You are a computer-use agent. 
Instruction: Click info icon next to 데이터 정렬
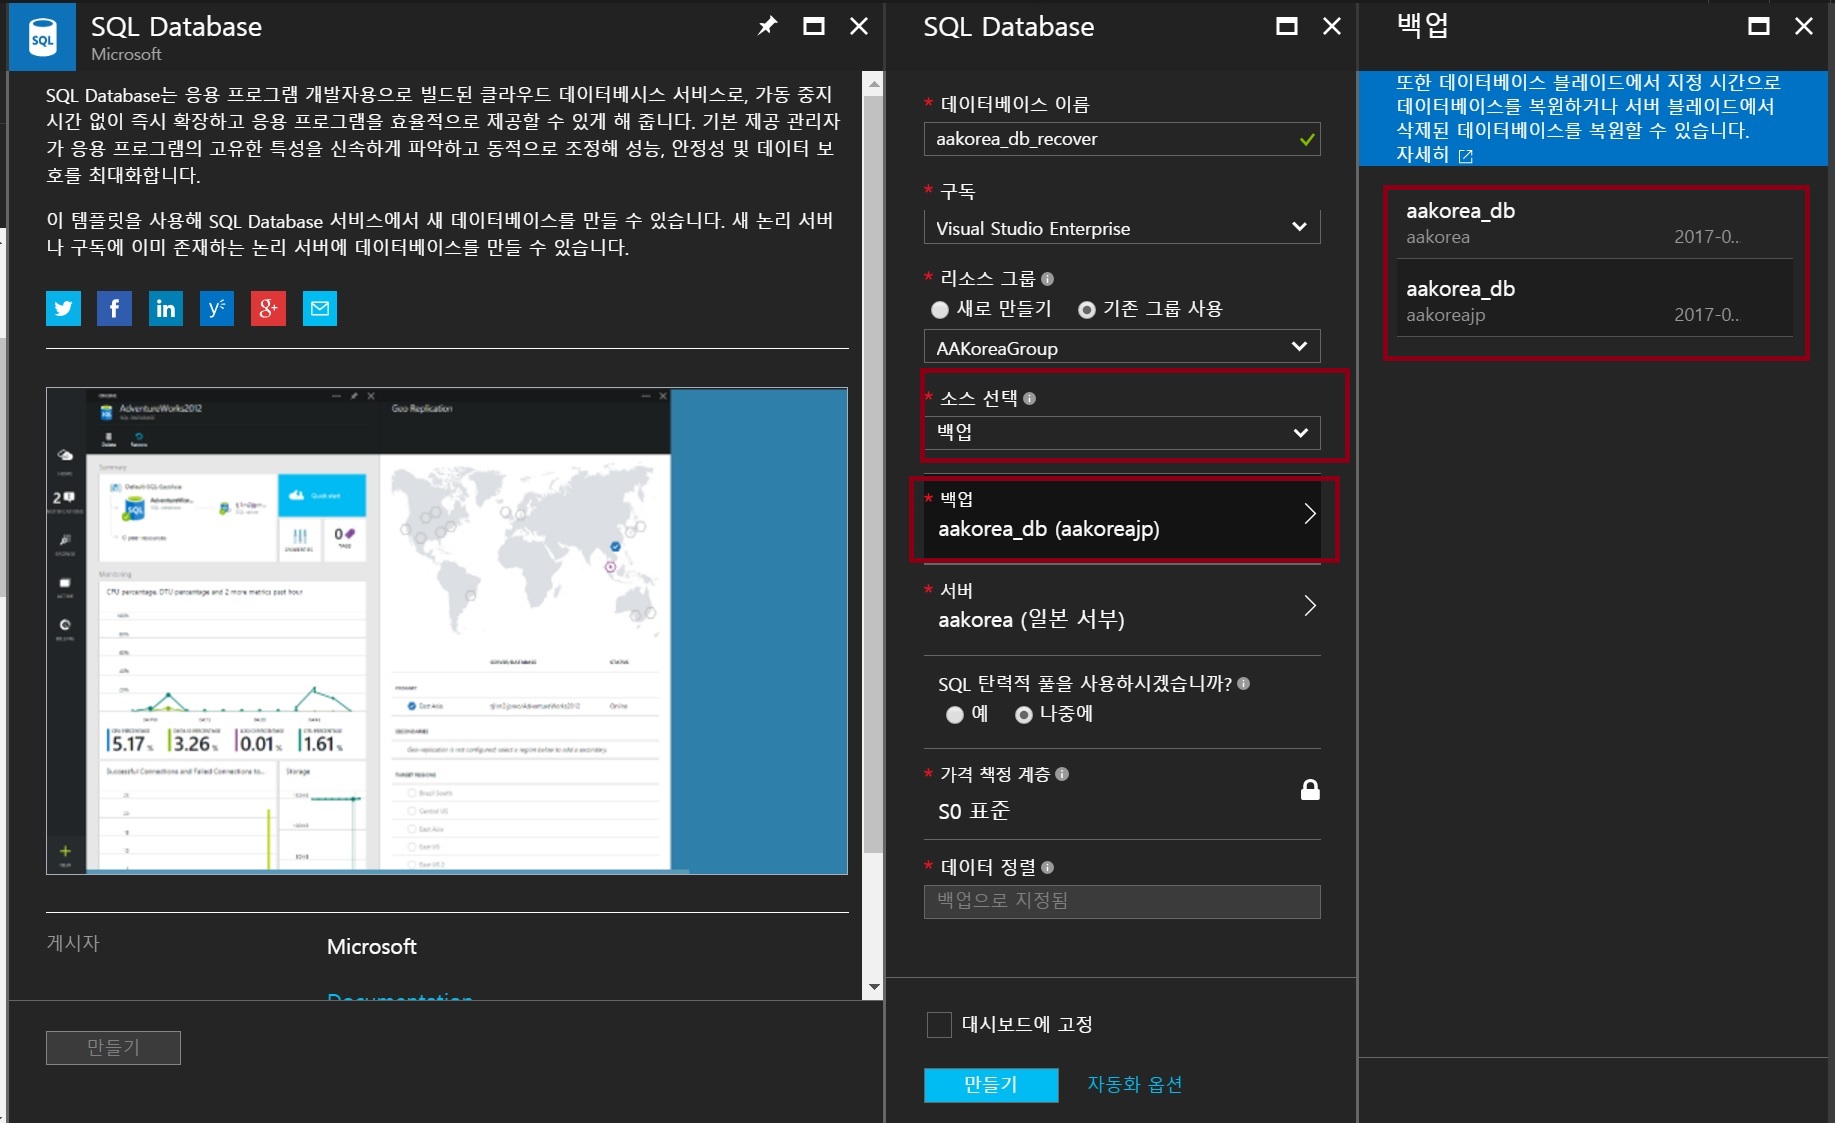[x=1047, y=867]
